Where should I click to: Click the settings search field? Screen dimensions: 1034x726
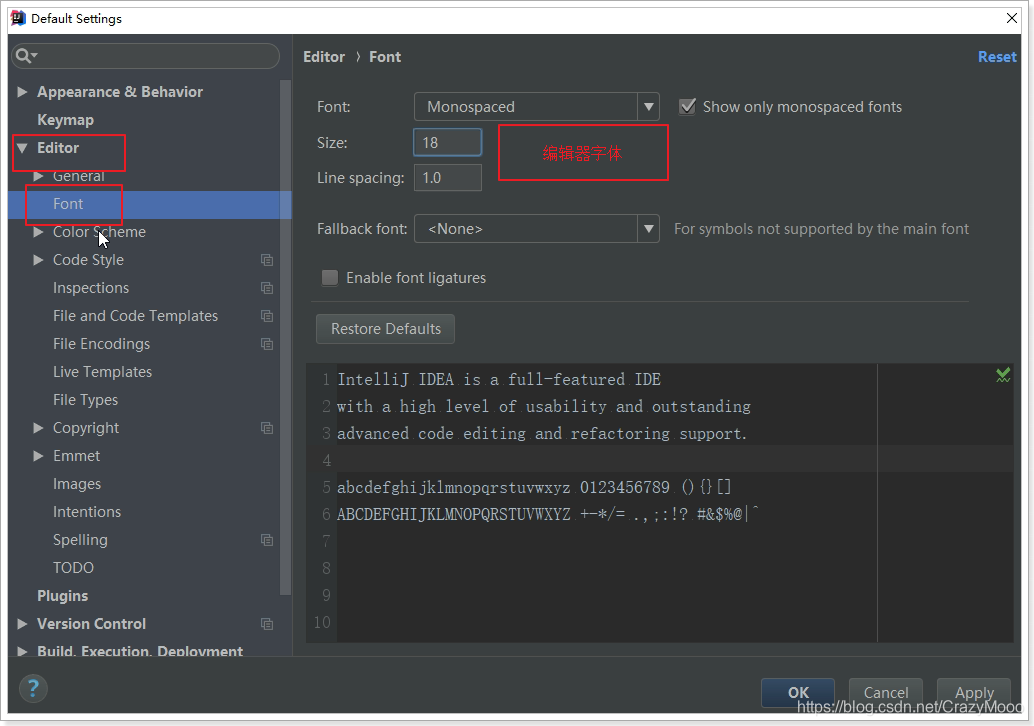146,56
